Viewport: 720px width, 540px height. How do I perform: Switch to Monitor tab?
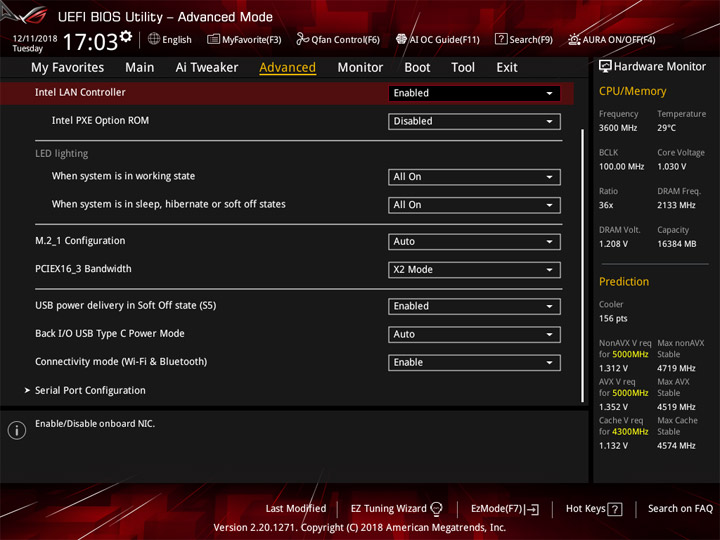click(x=360, y=68)
